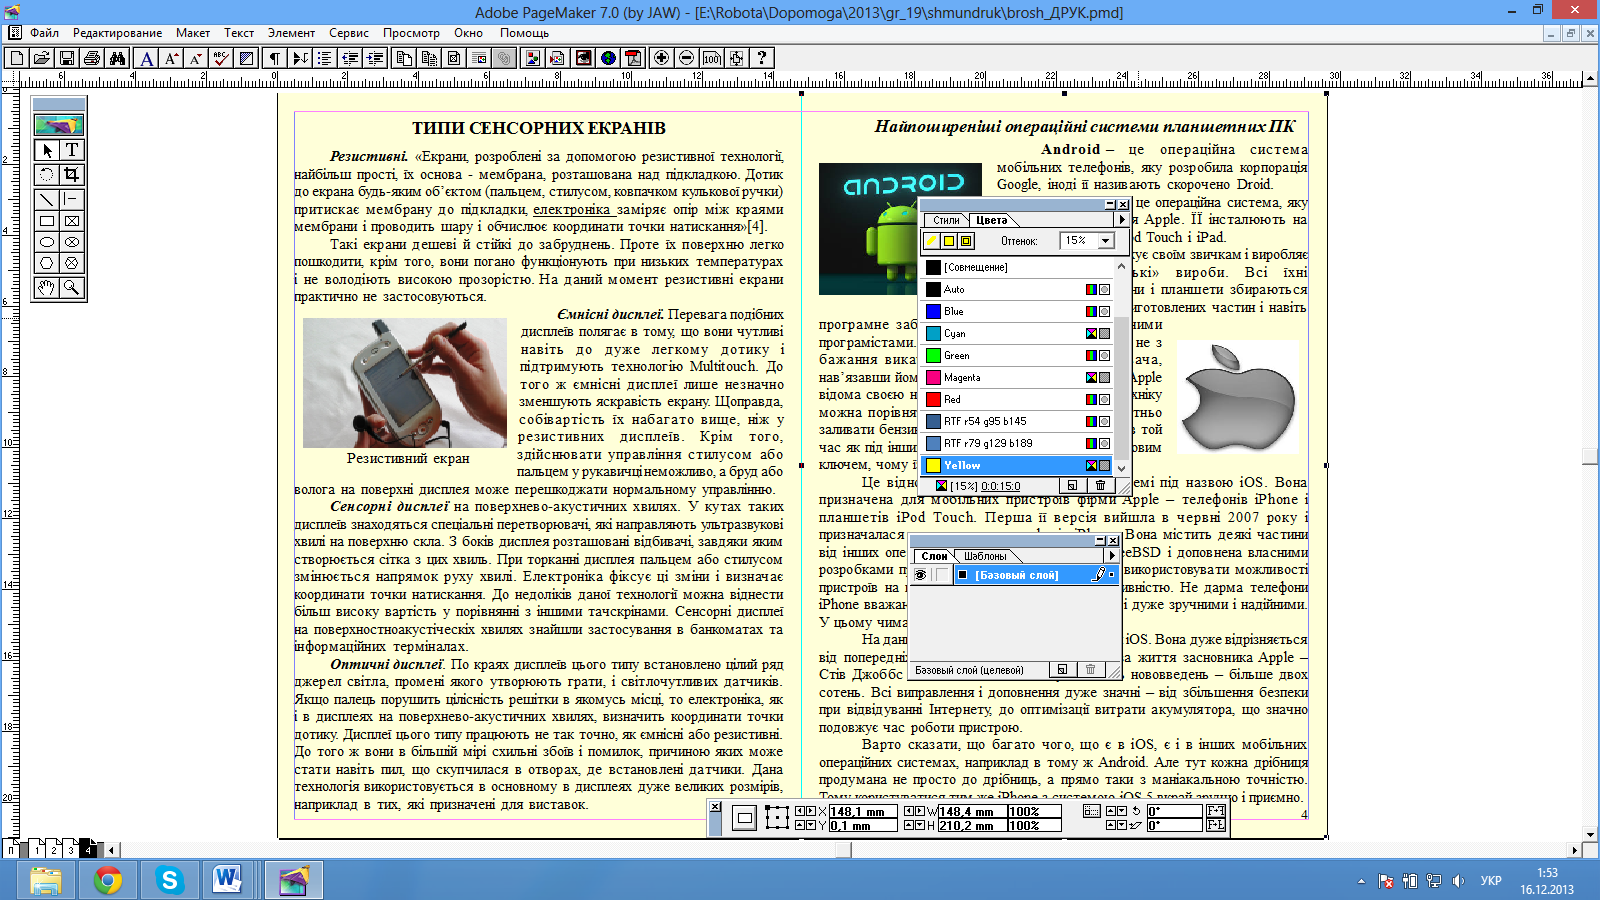Toggle lock box of Базовый слой layer
Viewport: 1600px width, 900px height.
point(942,575)
